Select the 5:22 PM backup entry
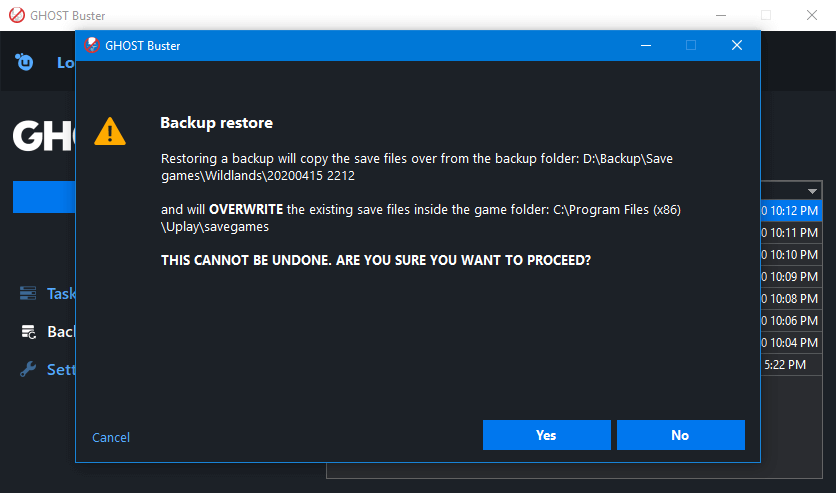Image resolution: width=836 pixels, height=493 pixels. tap(791, 365)
